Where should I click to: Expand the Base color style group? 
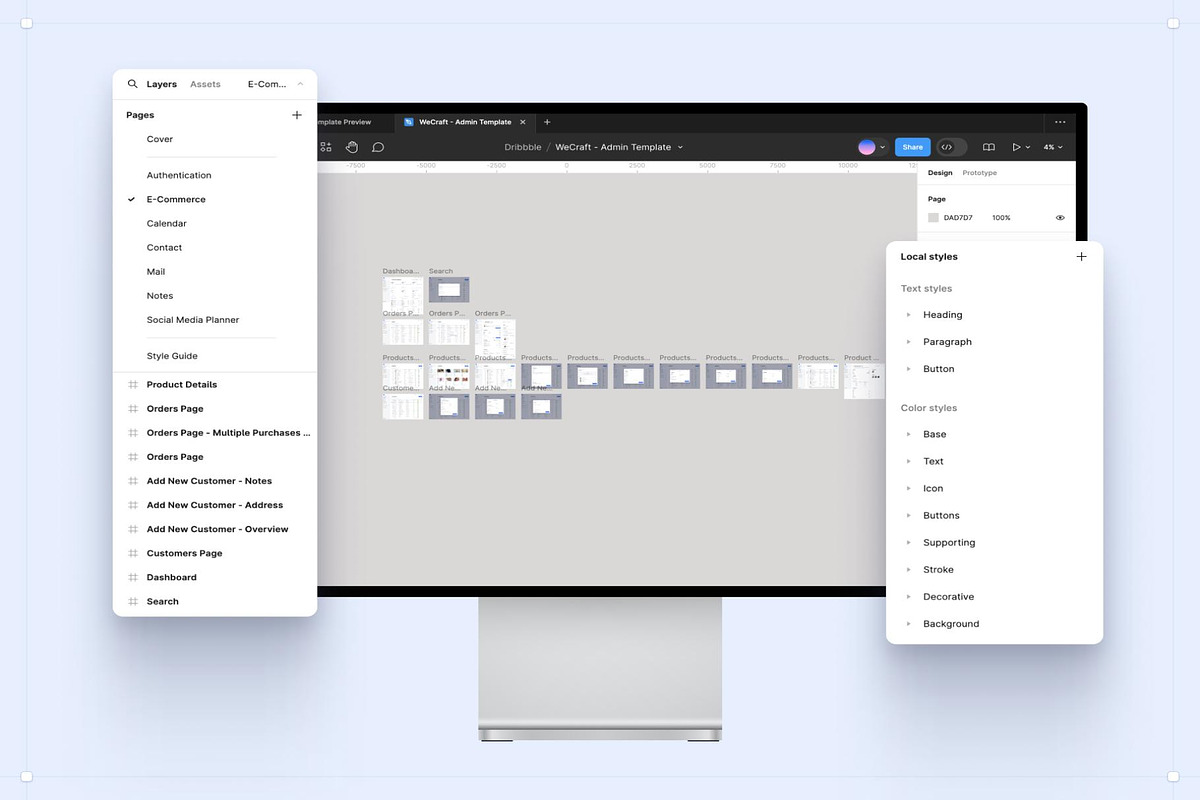(x=909, y=435)
